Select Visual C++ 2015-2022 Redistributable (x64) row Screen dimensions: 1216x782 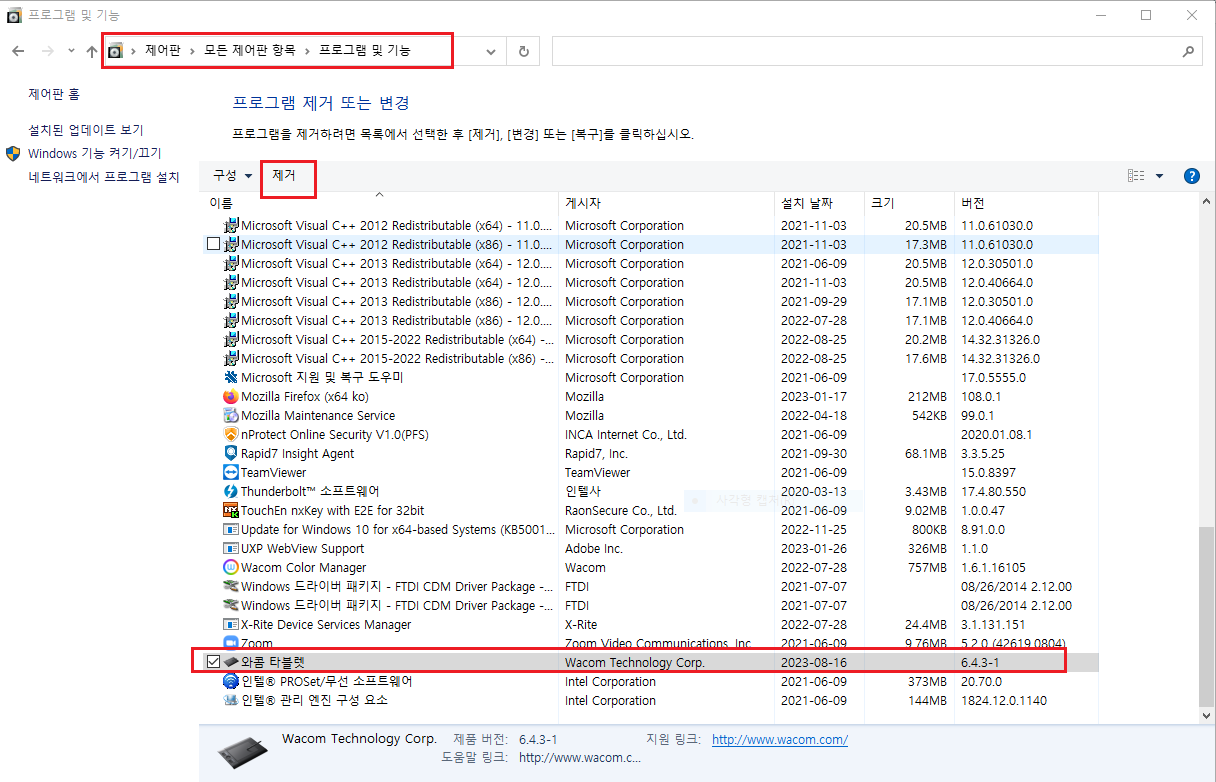650,339
